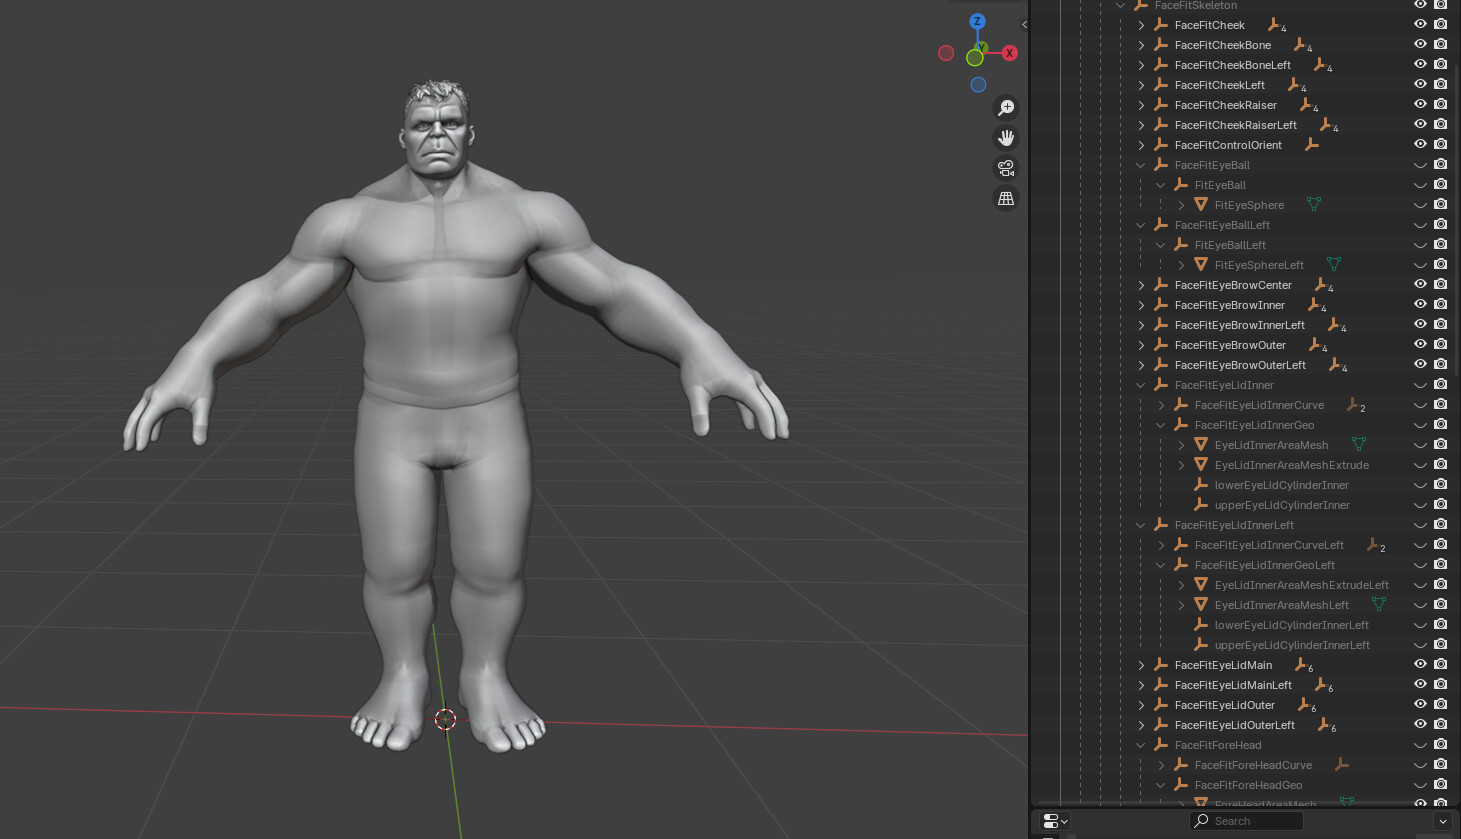1461x839 pixels.
Task: Click the child-count icon next to FaceFitEyeLidInnerCurve
Action: click(1356, 405)
